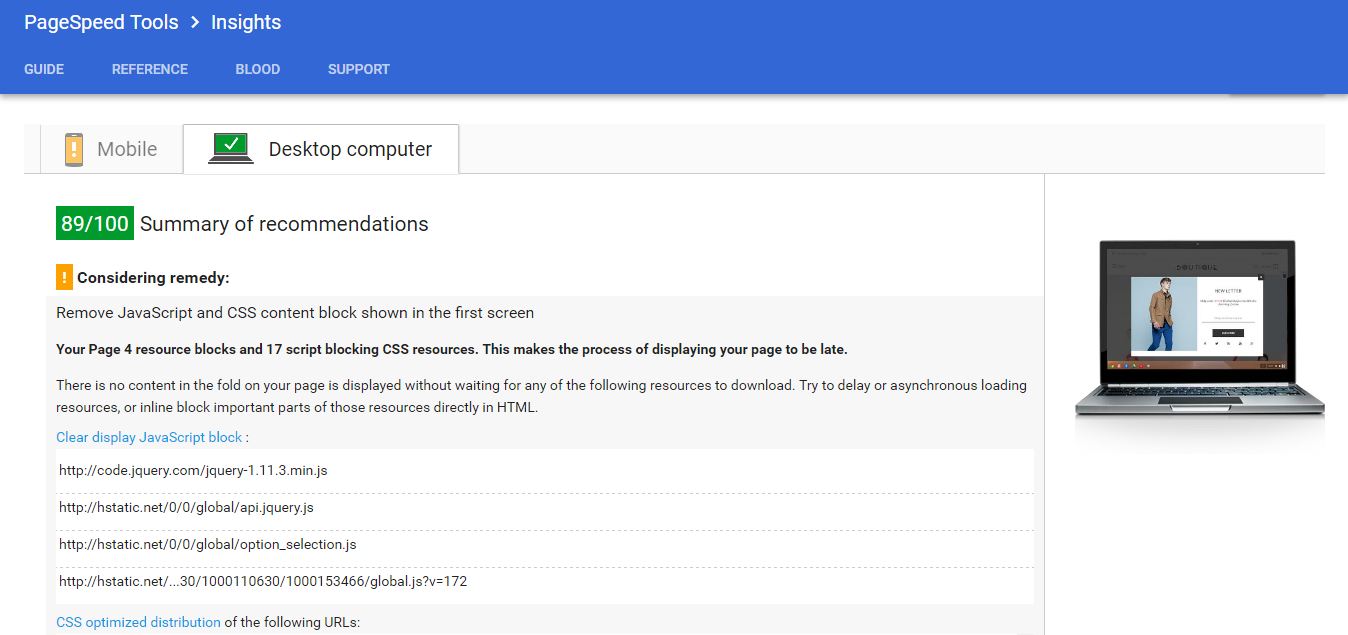Open the Clear display JavaScript block link
Viewport: 1348px width, 635px height.
tap(149, 437)
